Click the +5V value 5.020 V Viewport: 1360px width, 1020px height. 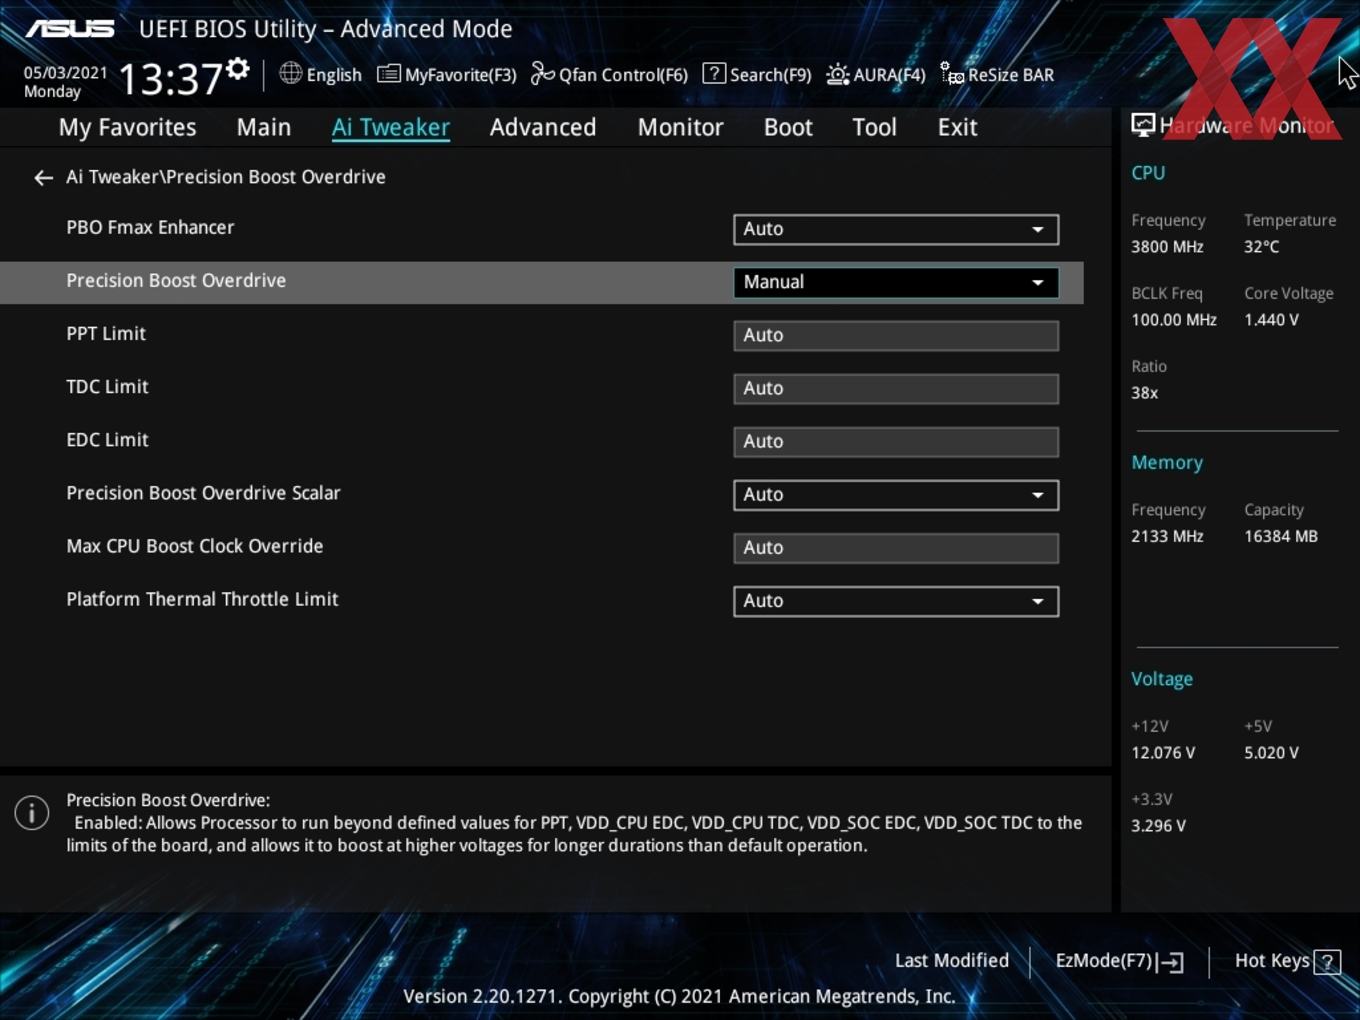pyautogui.click(x=1271, y=752)
